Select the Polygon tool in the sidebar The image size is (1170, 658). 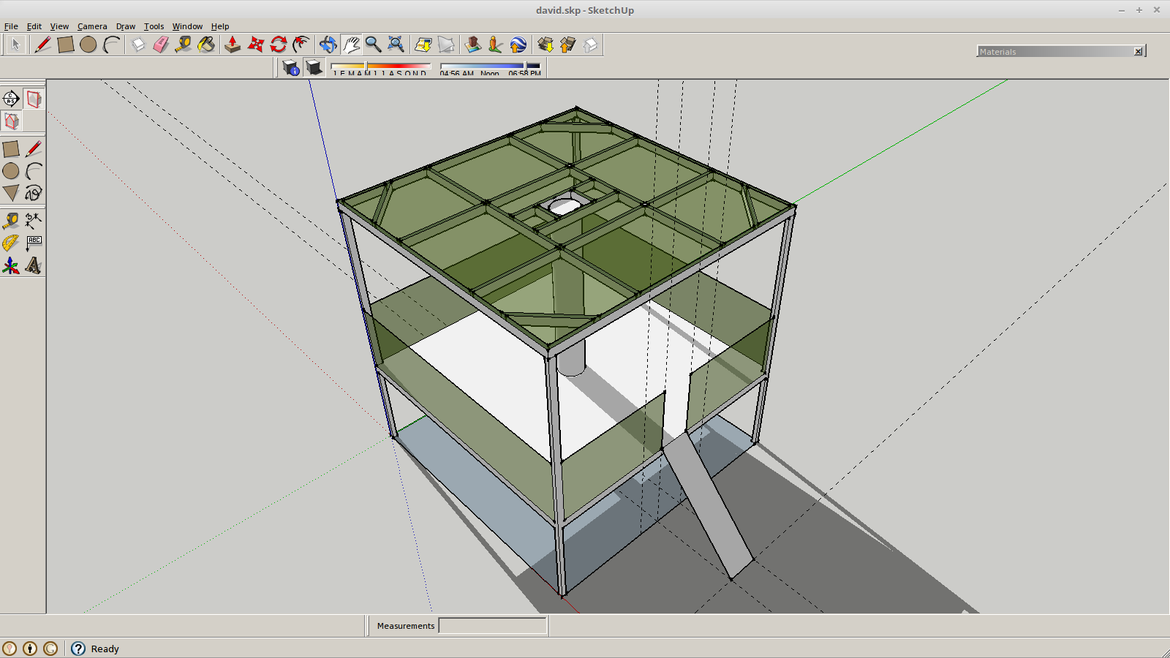[x=12, y=192]
